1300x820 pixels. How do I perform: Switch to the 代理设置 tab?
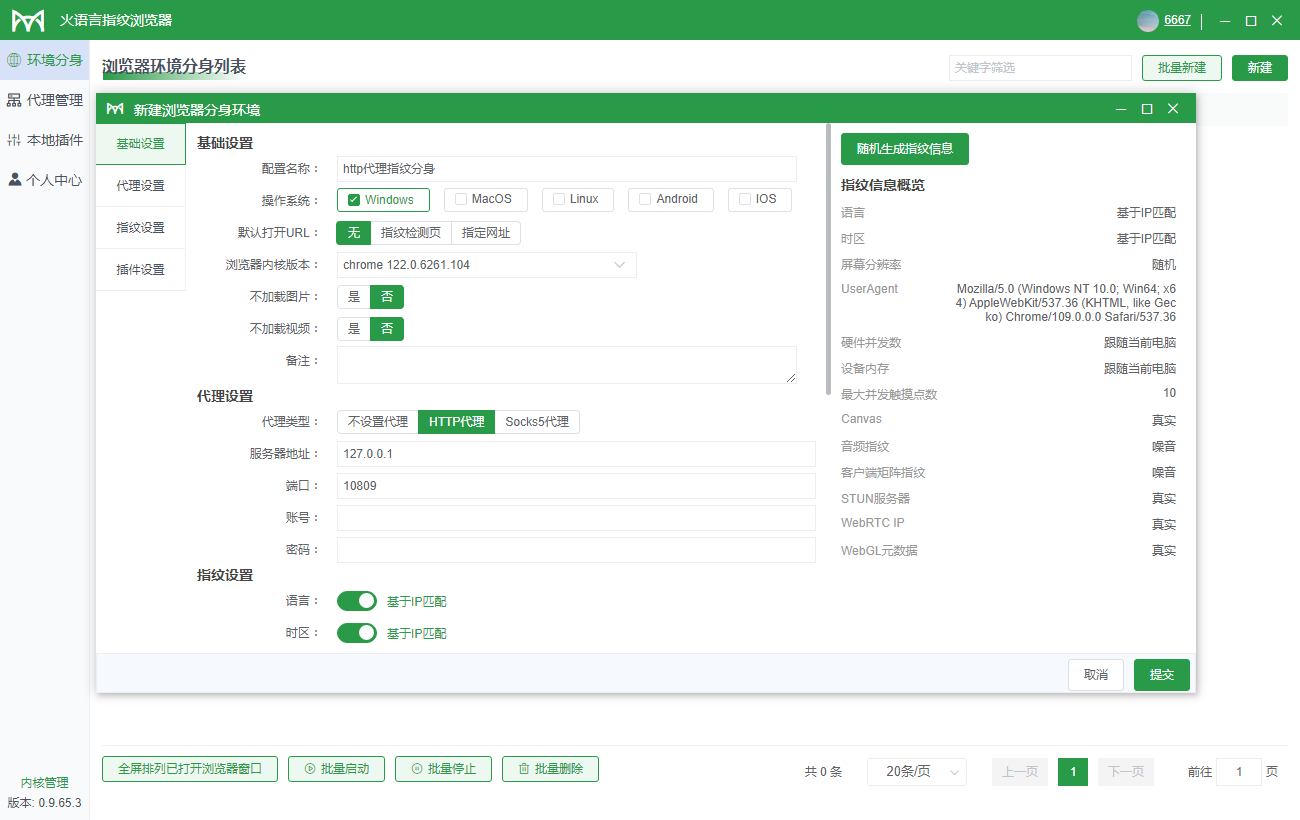click(140, 185)
